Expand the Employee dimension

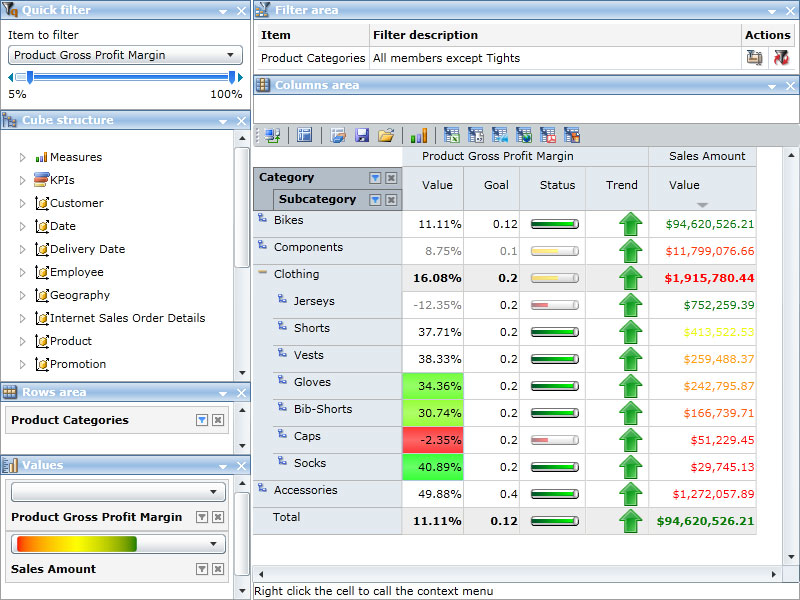coord(22,272)
